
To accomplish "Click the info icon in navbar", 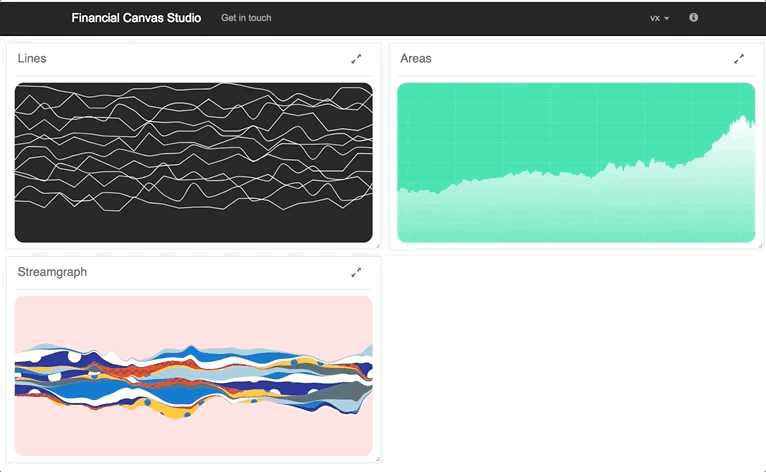I will tap(694, 18).
